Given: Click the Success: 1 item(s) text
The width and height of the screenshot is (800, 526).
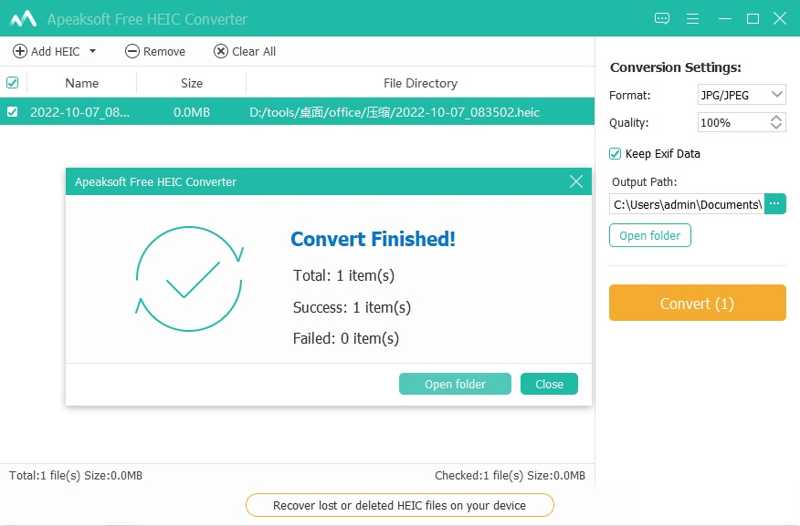Looking at the screenshot, I should (352, 307).
